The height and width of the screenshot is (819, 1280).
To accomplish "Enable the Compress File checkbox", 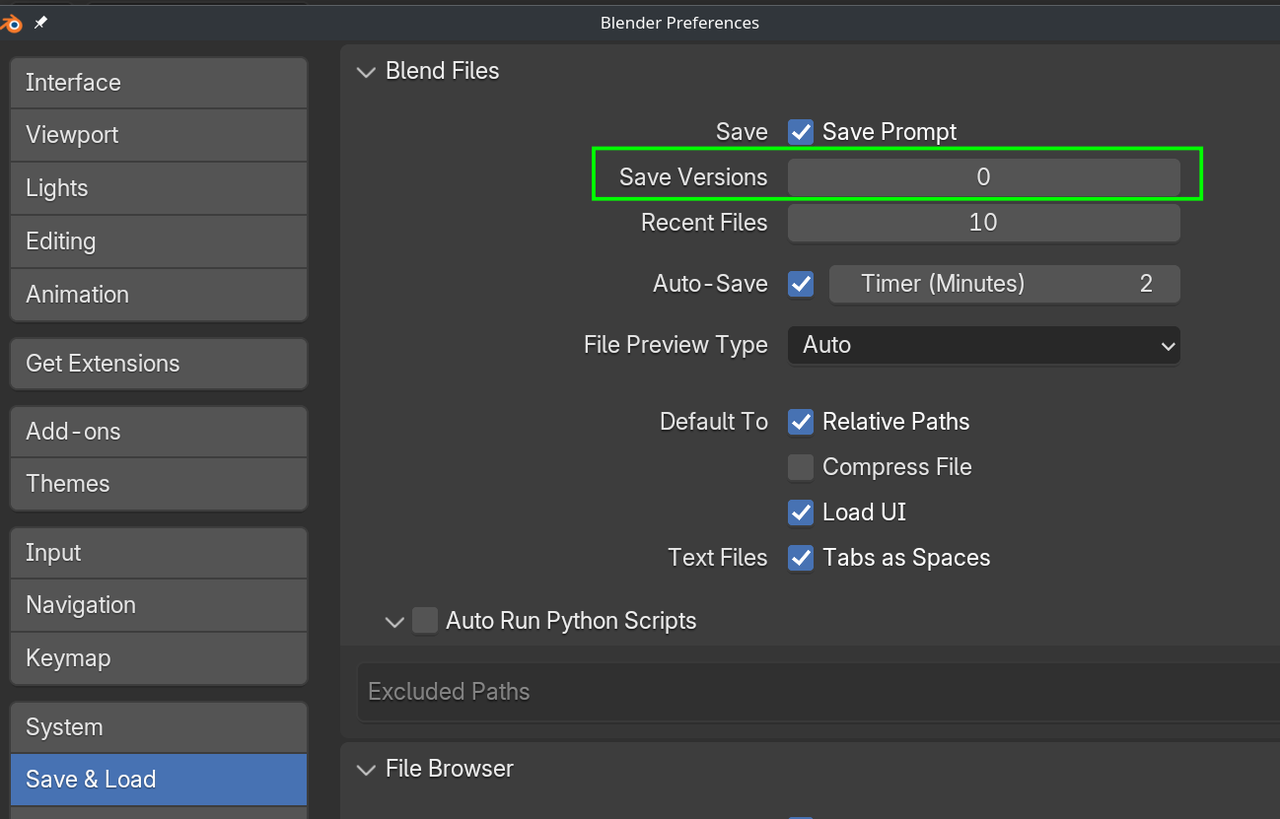I will click(801, 467).
